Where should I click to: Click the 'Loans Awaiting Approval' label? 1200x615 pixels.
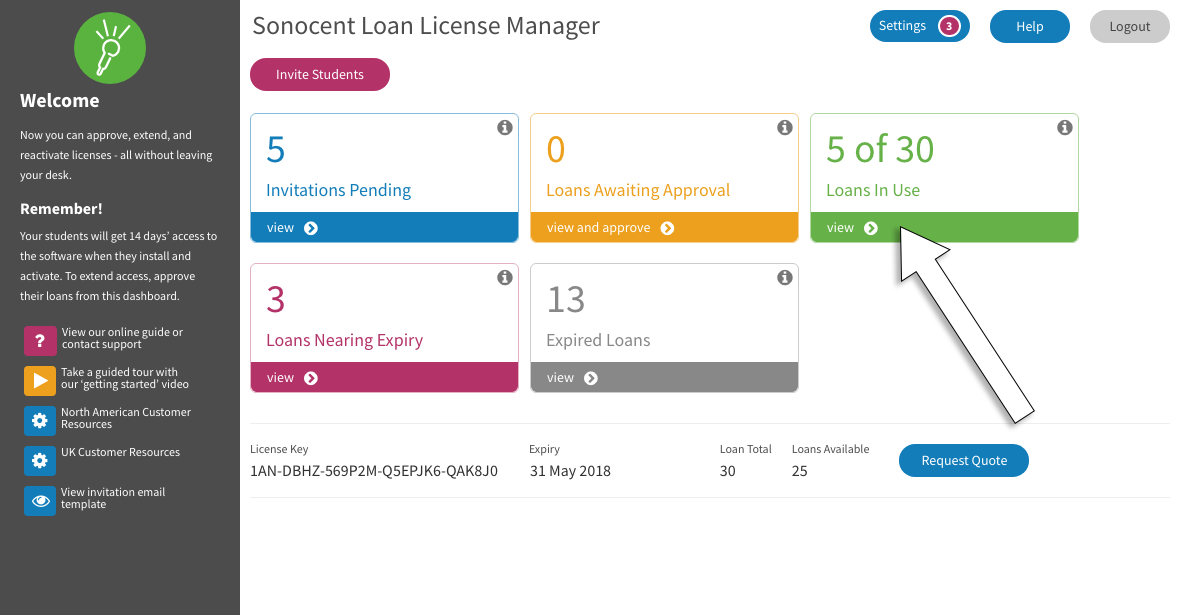click(638, 190)
